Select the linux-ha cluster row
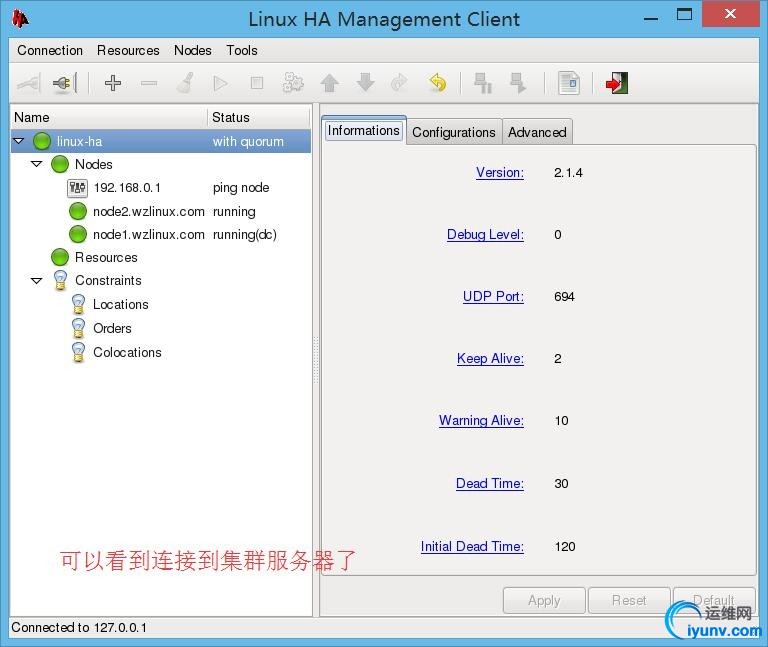The image size is (768, 647). [x=161, y=141]
